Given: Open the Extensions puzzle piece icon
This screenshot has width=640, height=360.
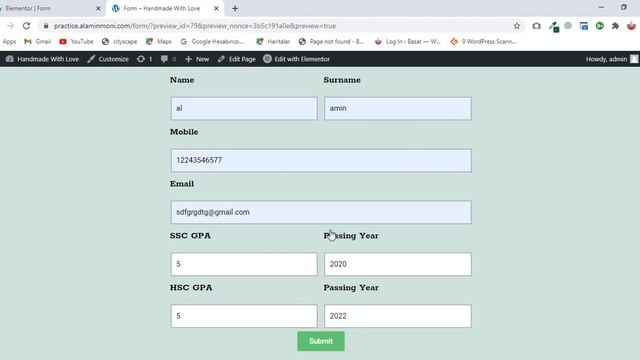Looking at the screenshot, I should [x=615, y=26].
